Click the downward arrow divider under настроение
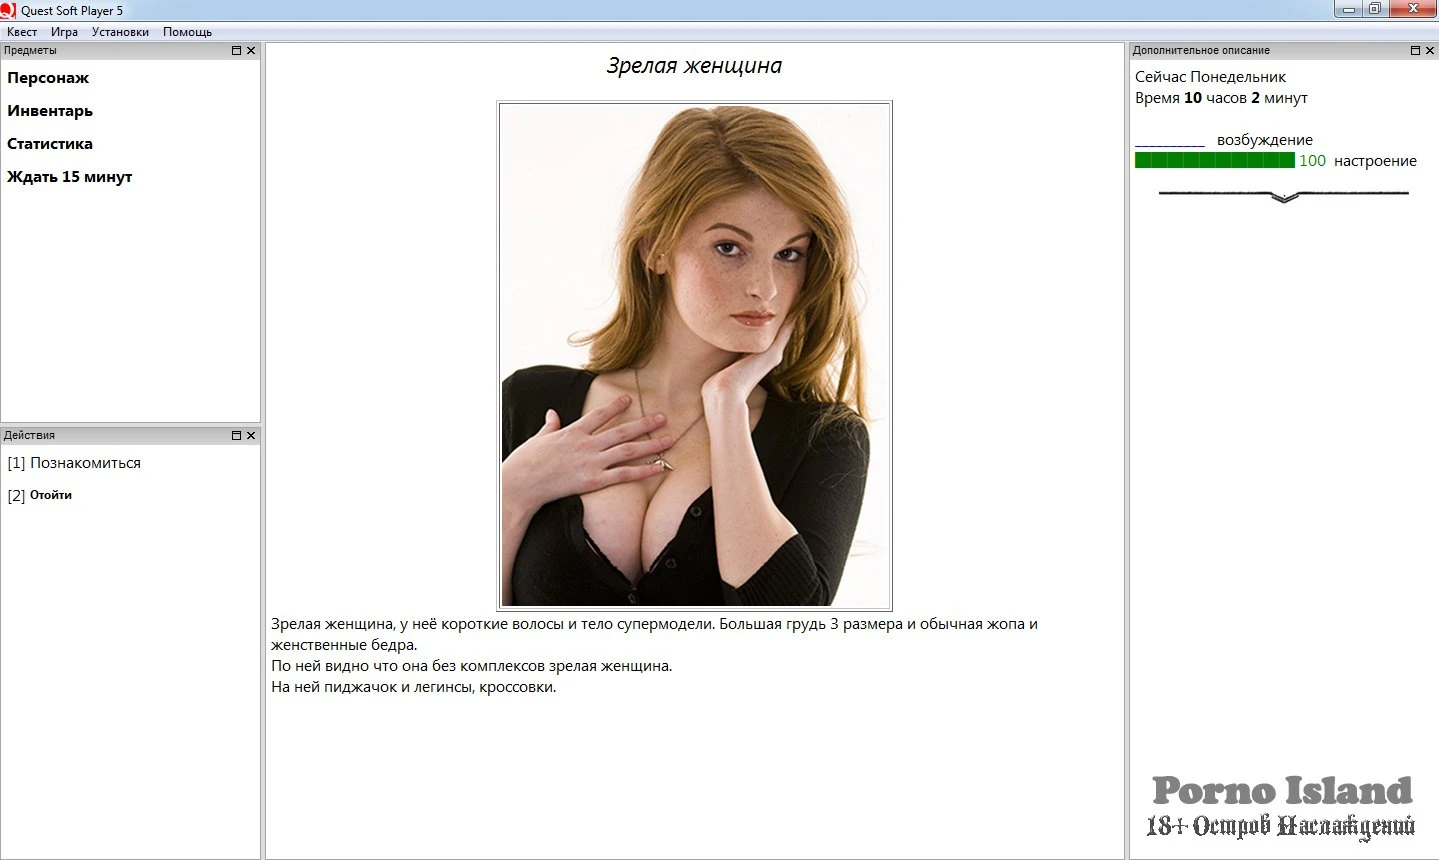The image size is (1439, 860). [1284, 196]
